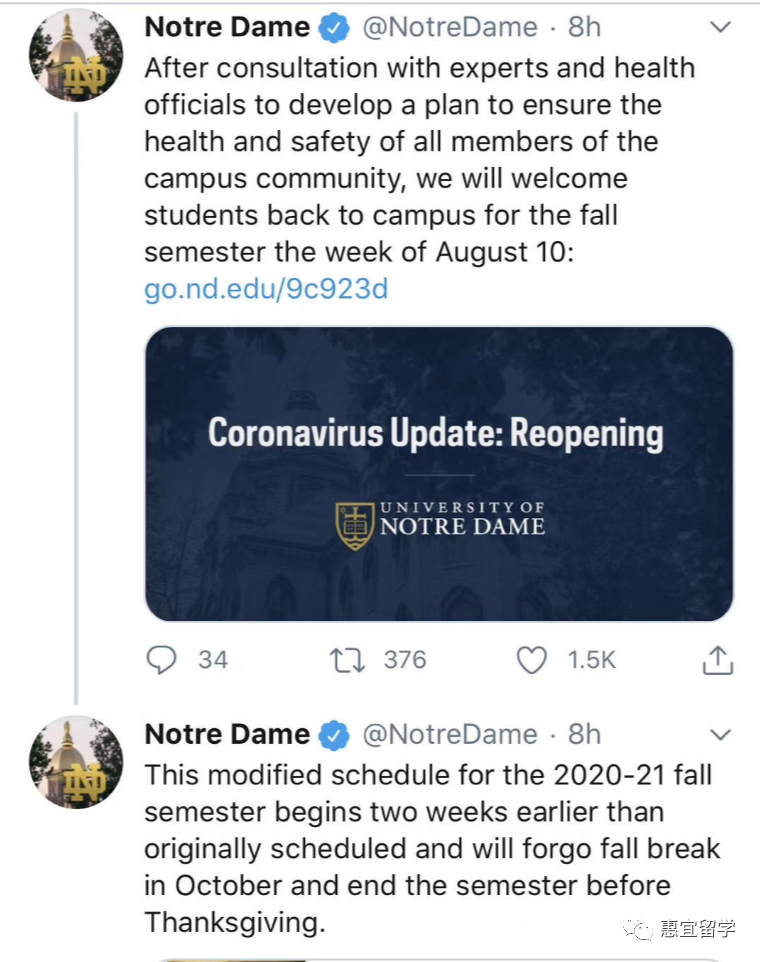Retweet the campus reopening tweet
760x962 pixels.
[346, 659]
